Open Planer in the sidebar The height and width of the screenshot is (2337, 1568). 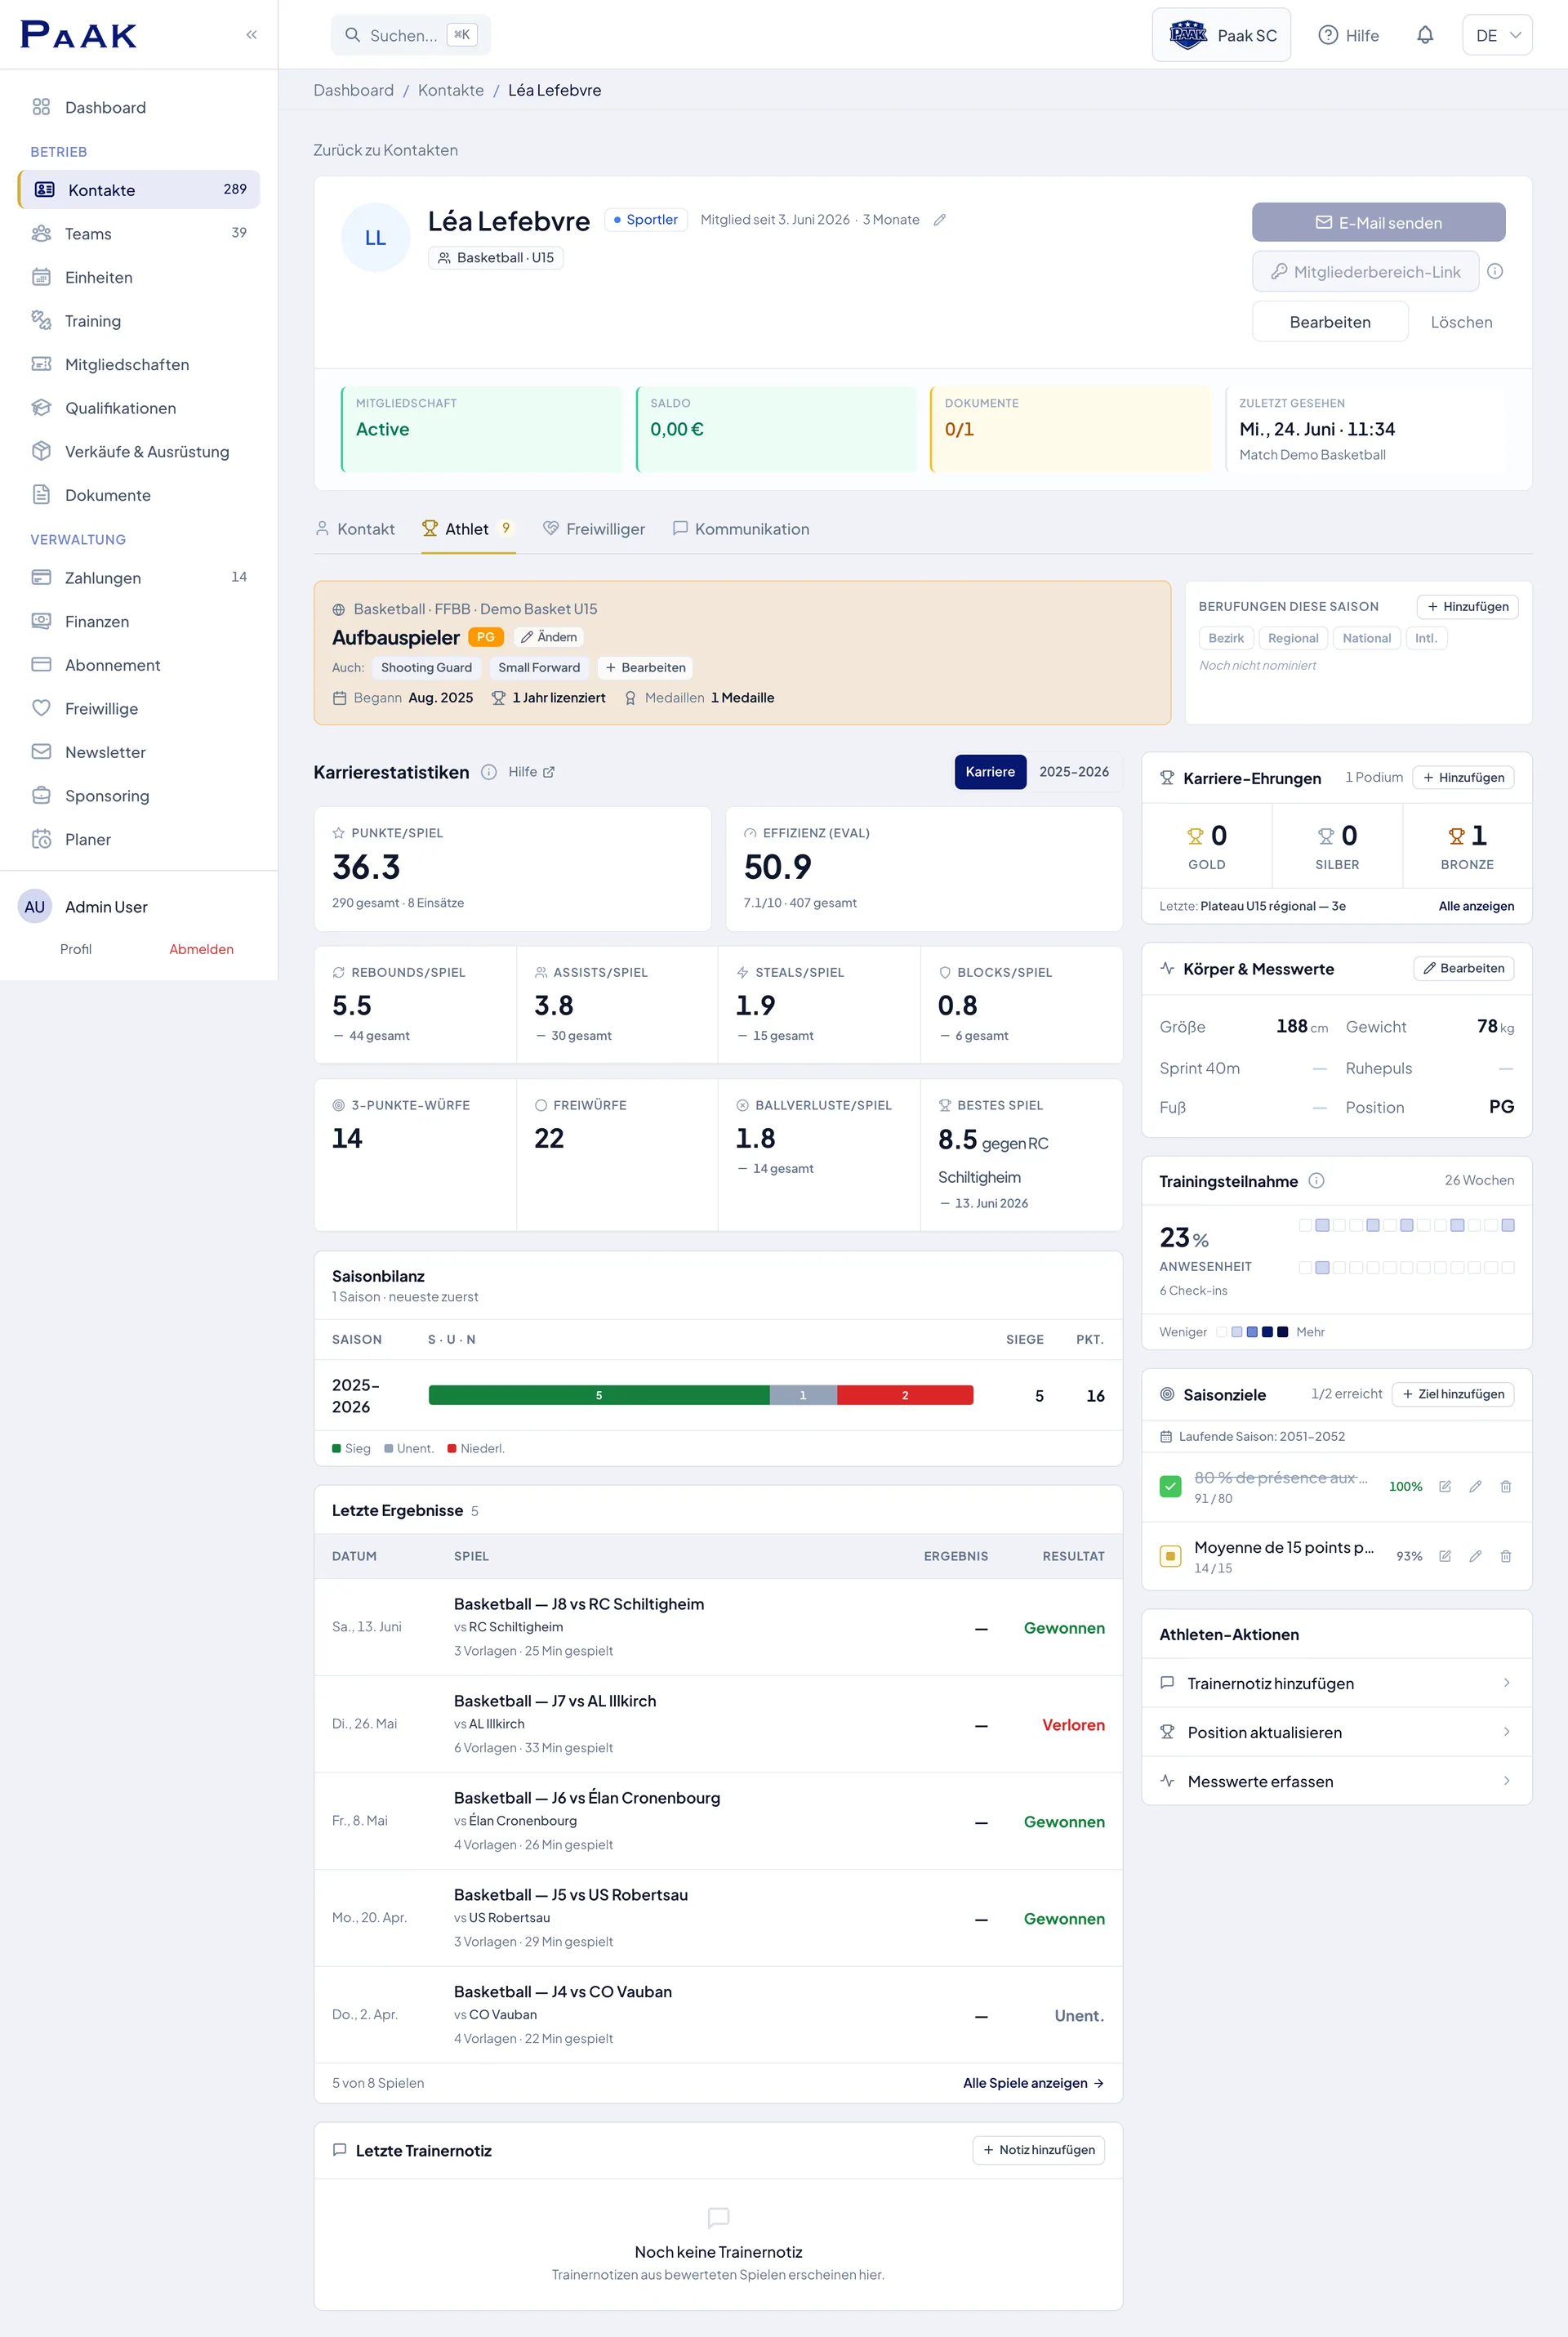(x=139, y=839)
